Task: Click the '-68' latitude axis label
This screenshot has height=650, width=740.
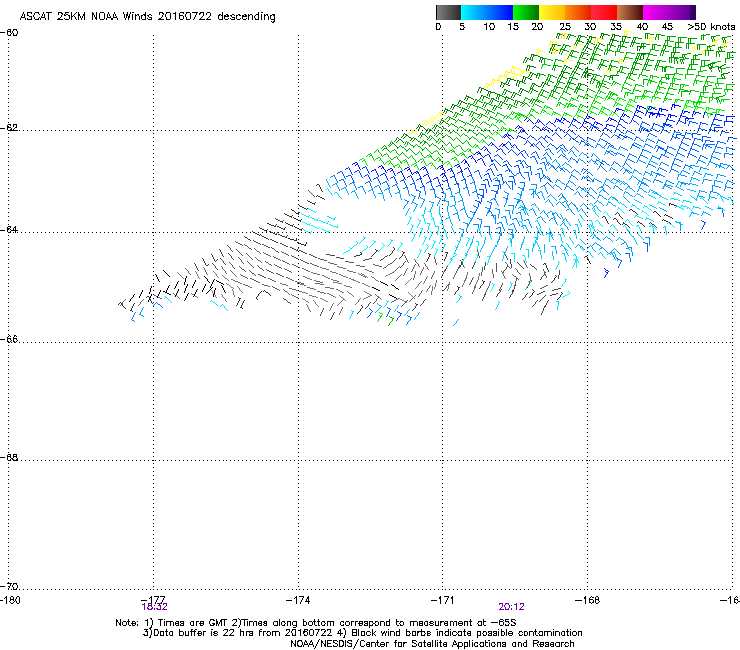Action: click(9, 457)
